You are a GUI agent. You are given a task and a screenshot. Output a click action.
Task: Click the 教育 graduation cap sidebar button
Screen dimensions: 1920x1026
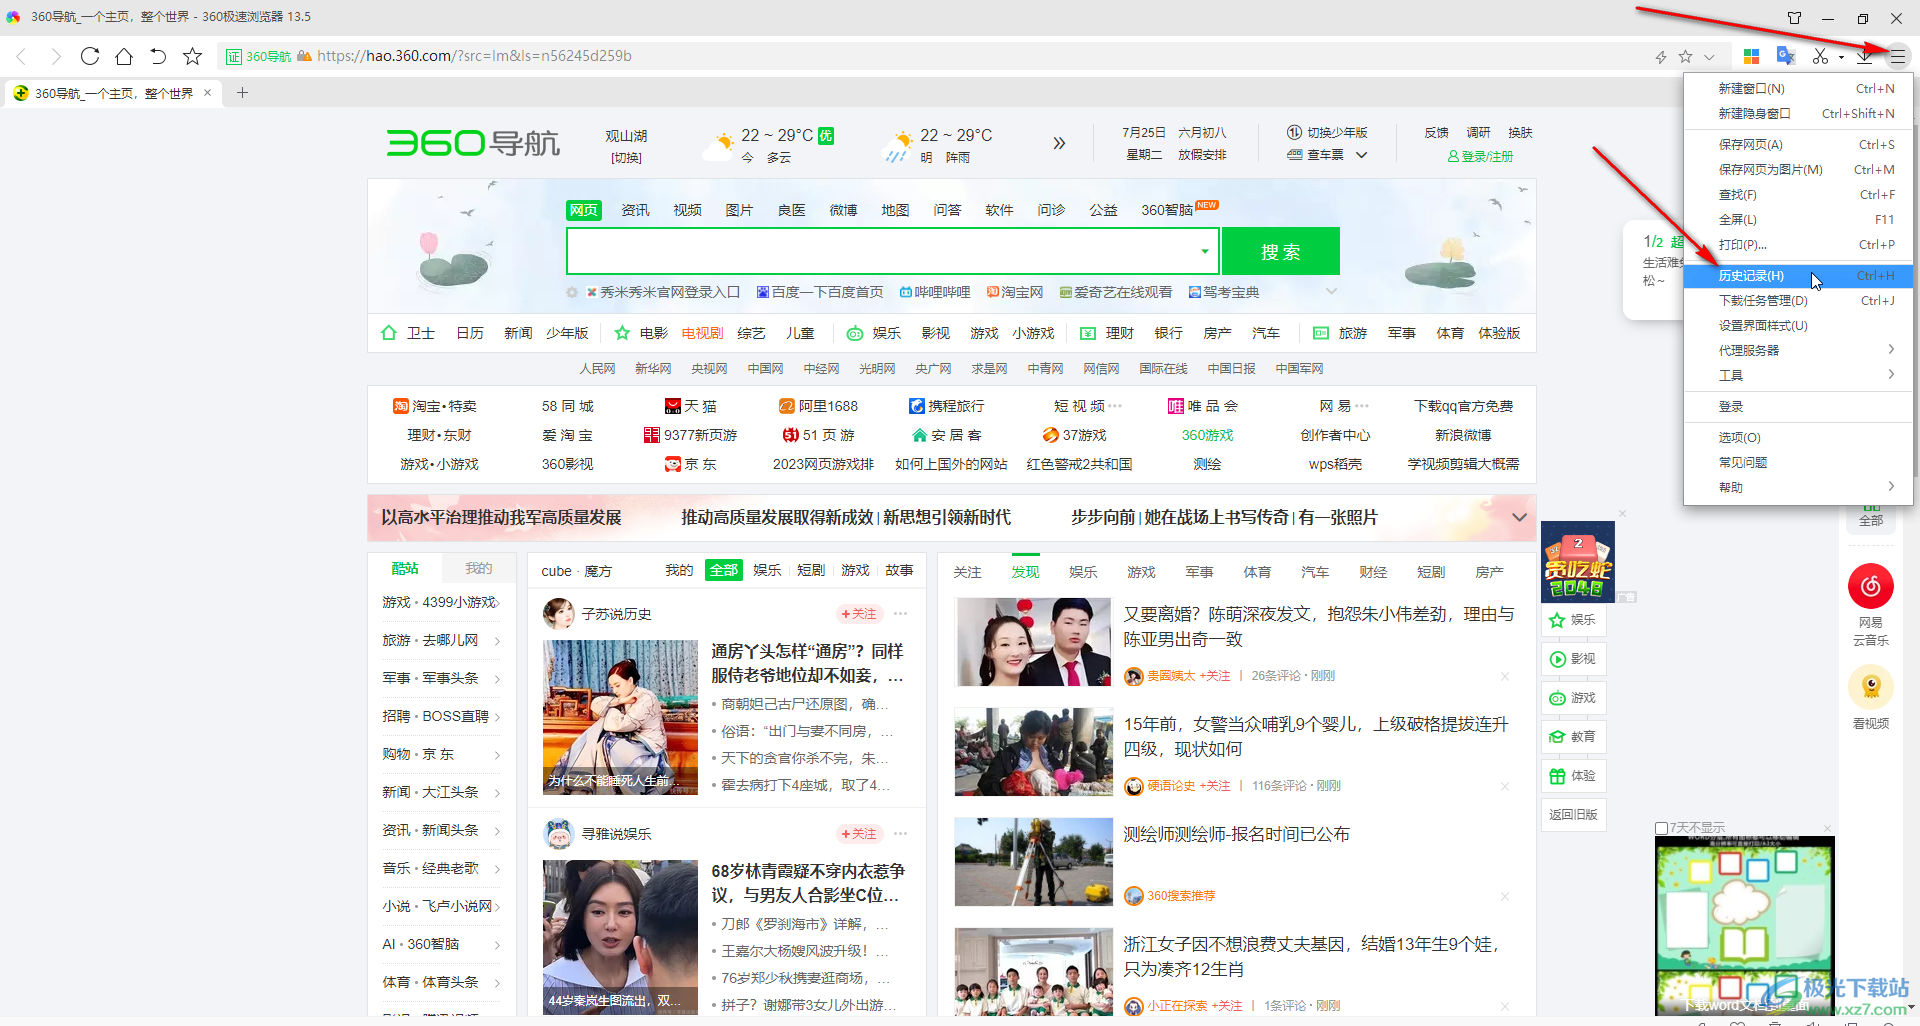click(1573, 737)
